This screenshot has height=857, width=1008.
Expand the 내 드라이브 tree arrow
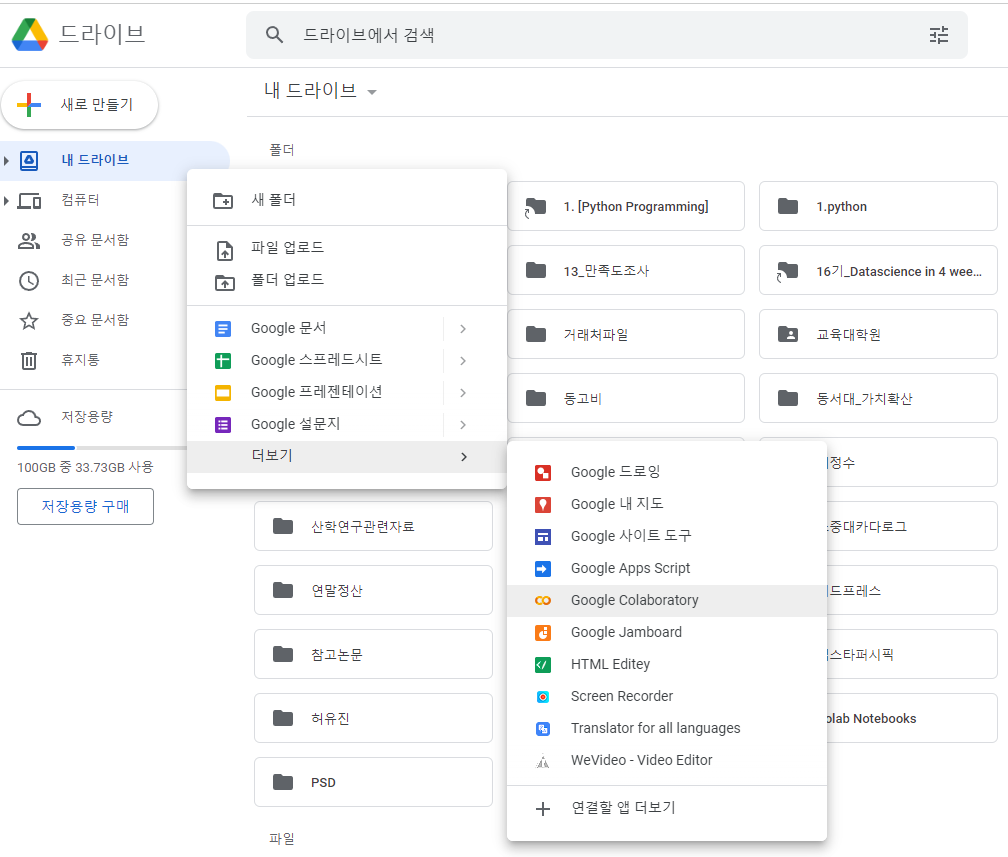click(6, 160)
